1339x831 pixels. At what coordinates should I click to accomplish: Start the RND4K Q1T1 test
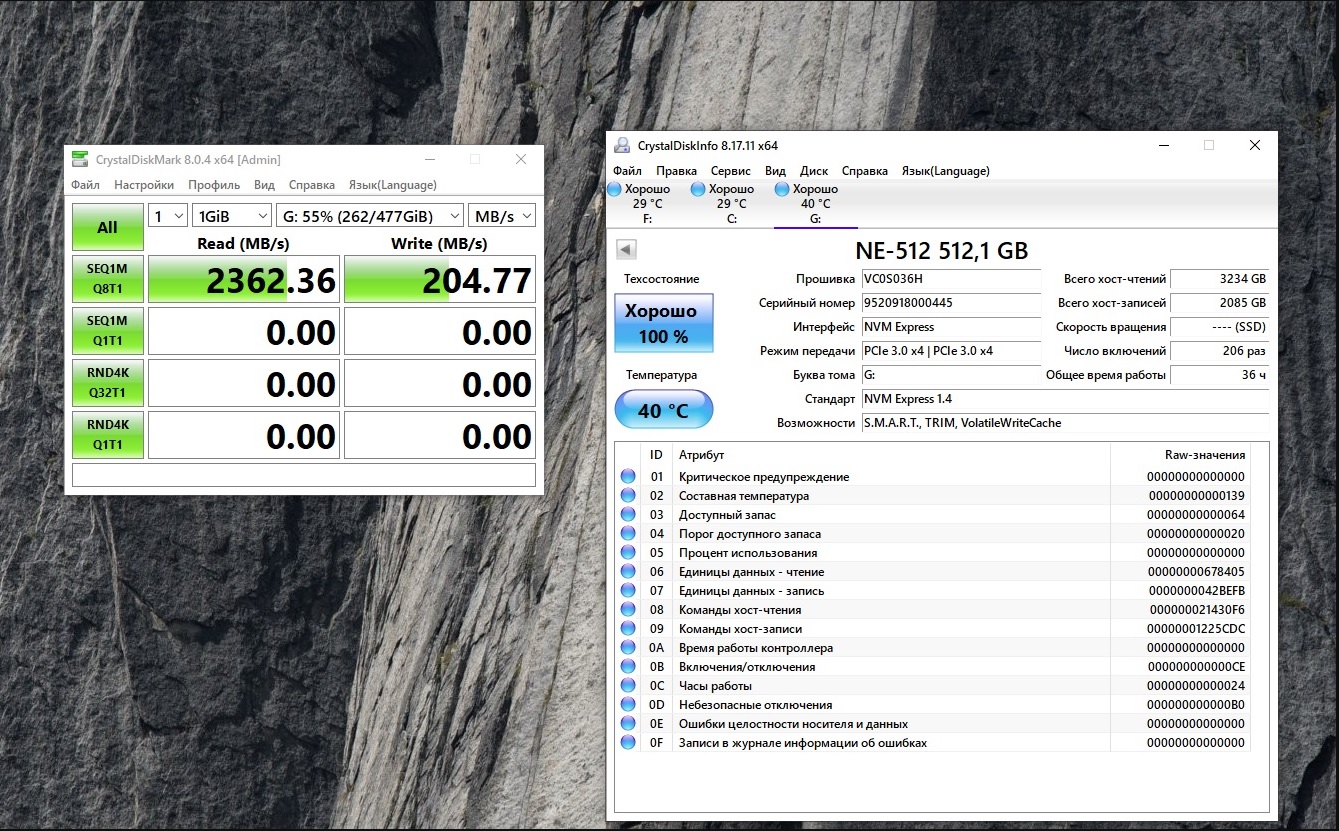coord(107,435)
